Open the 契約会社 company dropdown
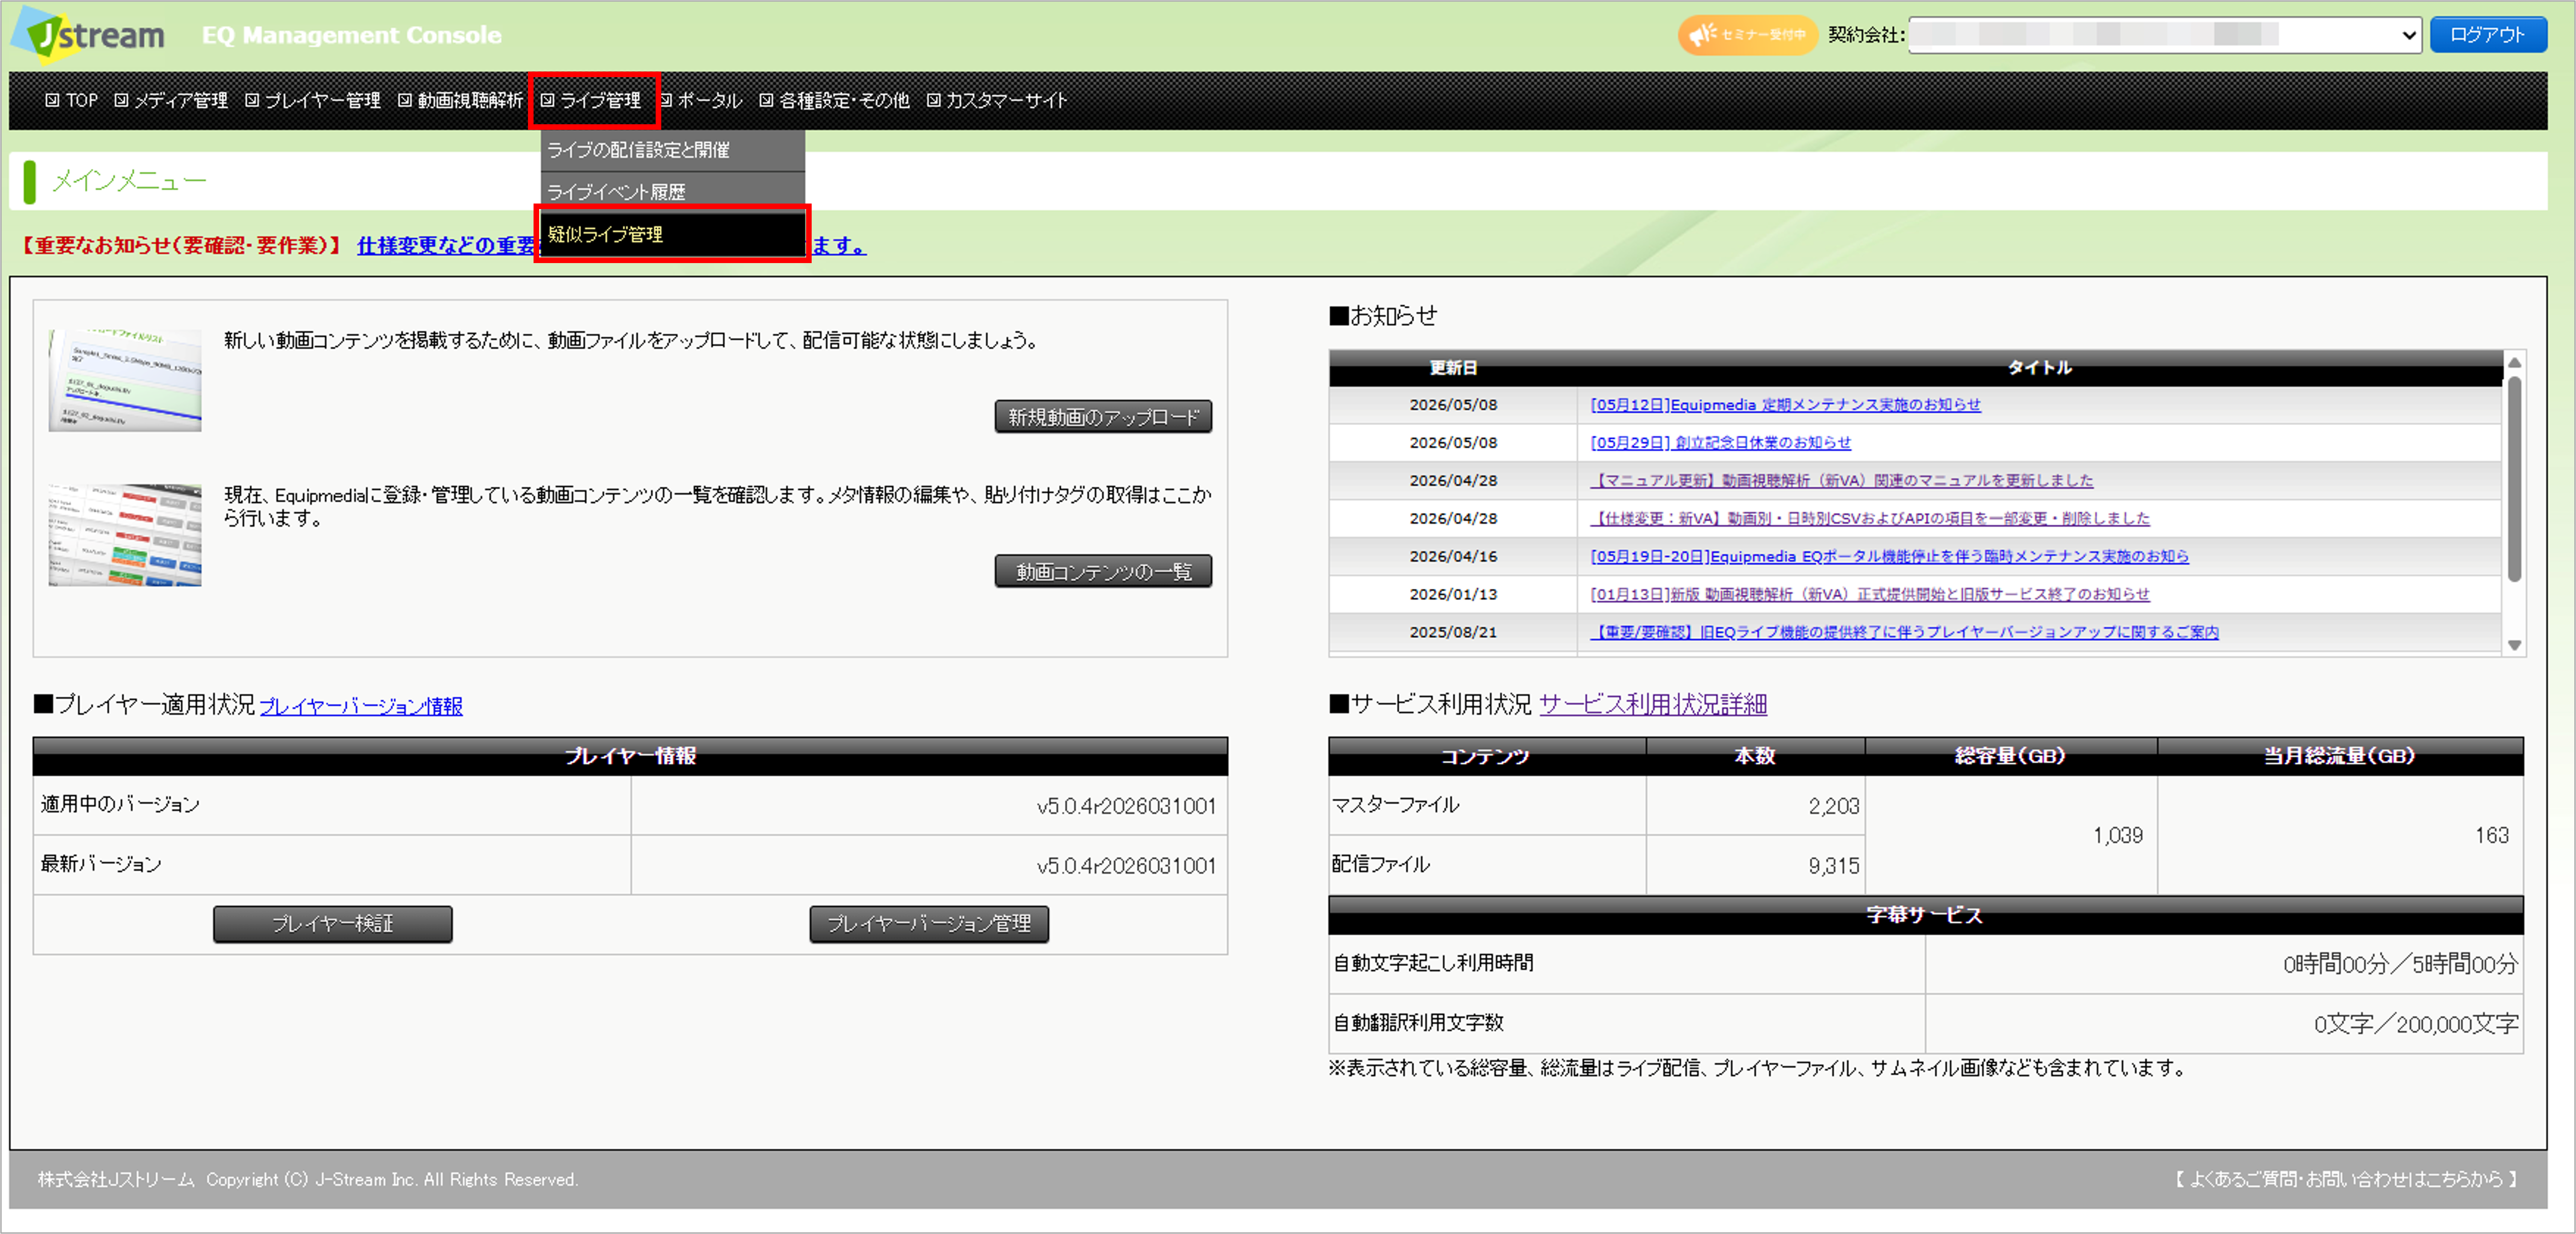Viewport: 2576px width, 1234px height. 2164,35
